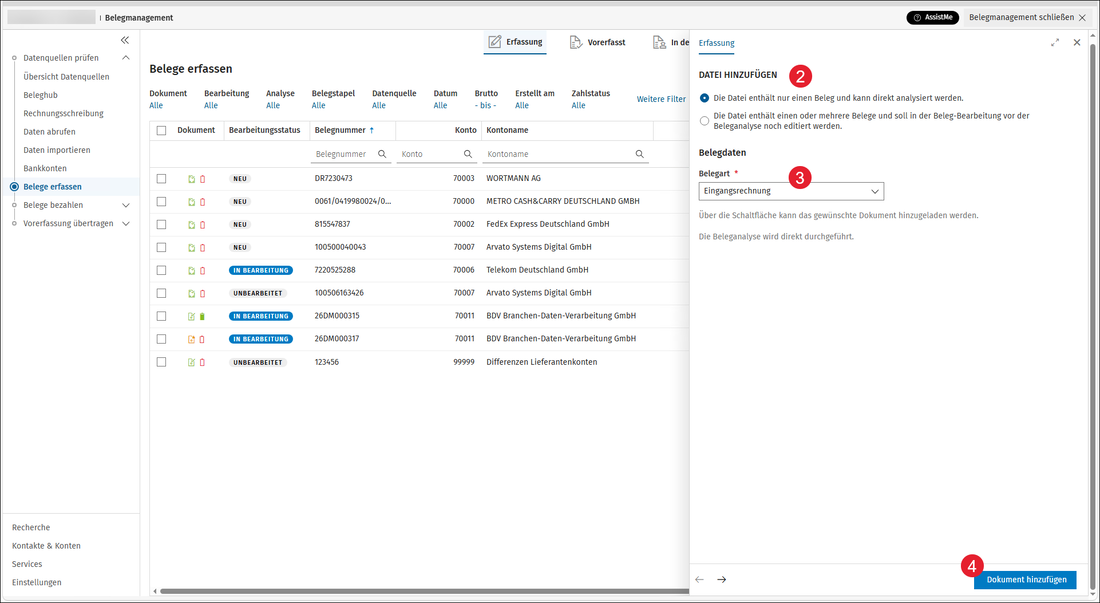Viewport: 1100px width, 603px height.
Task: Click the red status icon in WORTMANN AG row
Action: click(203, 179)
